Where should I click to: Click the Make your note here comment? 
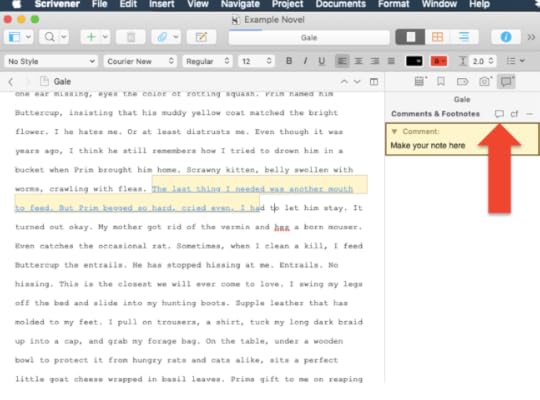point(428,145)
